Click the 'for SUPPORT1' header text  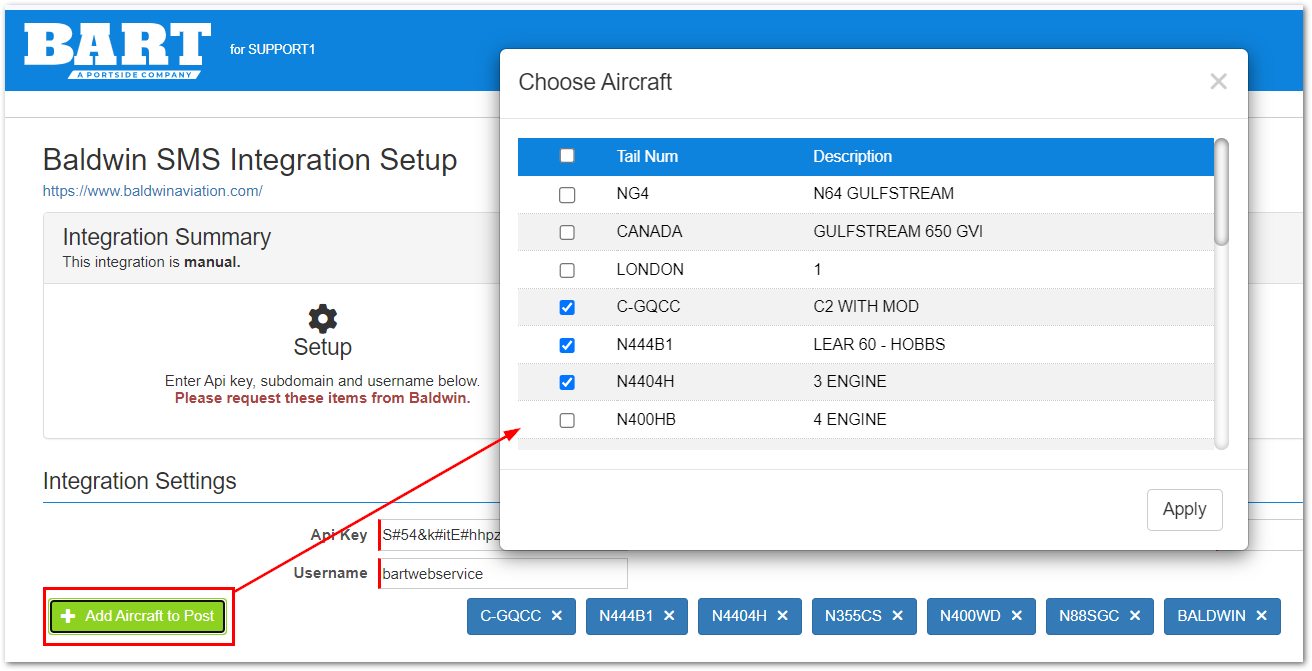click(x=272, y=49)
